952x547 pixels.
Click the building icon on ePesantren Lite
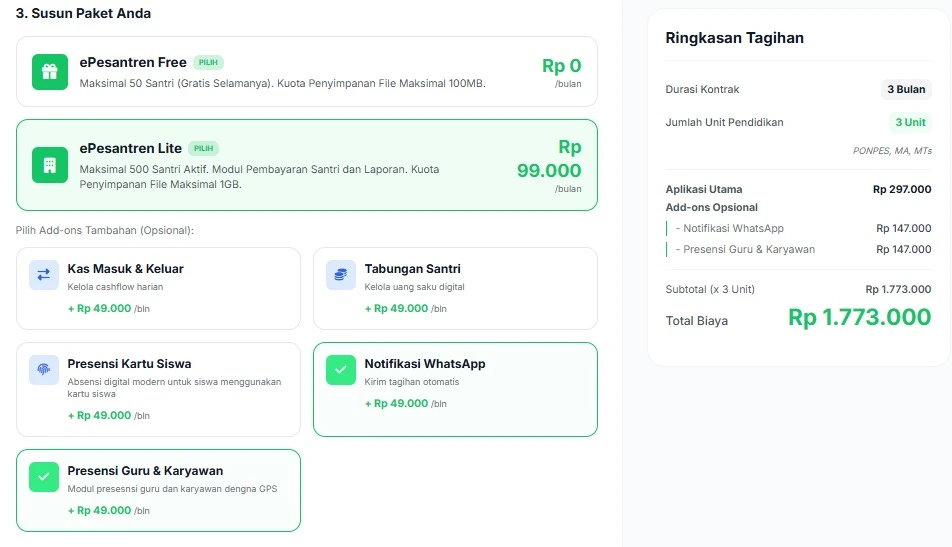(49, 165)
